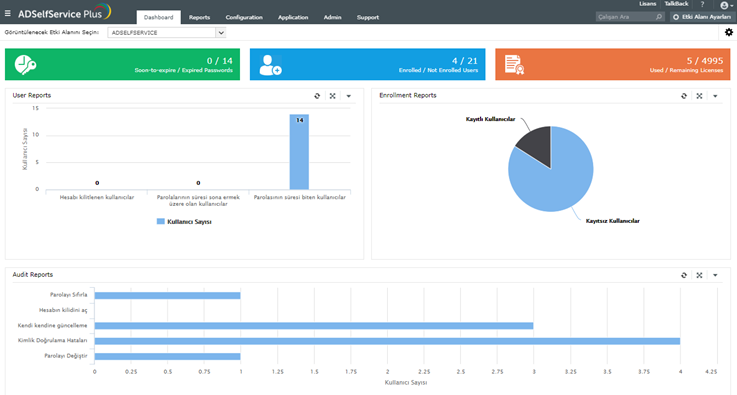Click the Used / Remaining Licenses card
Viewport: 737px width, 395px height.
[x=612, y=64]
